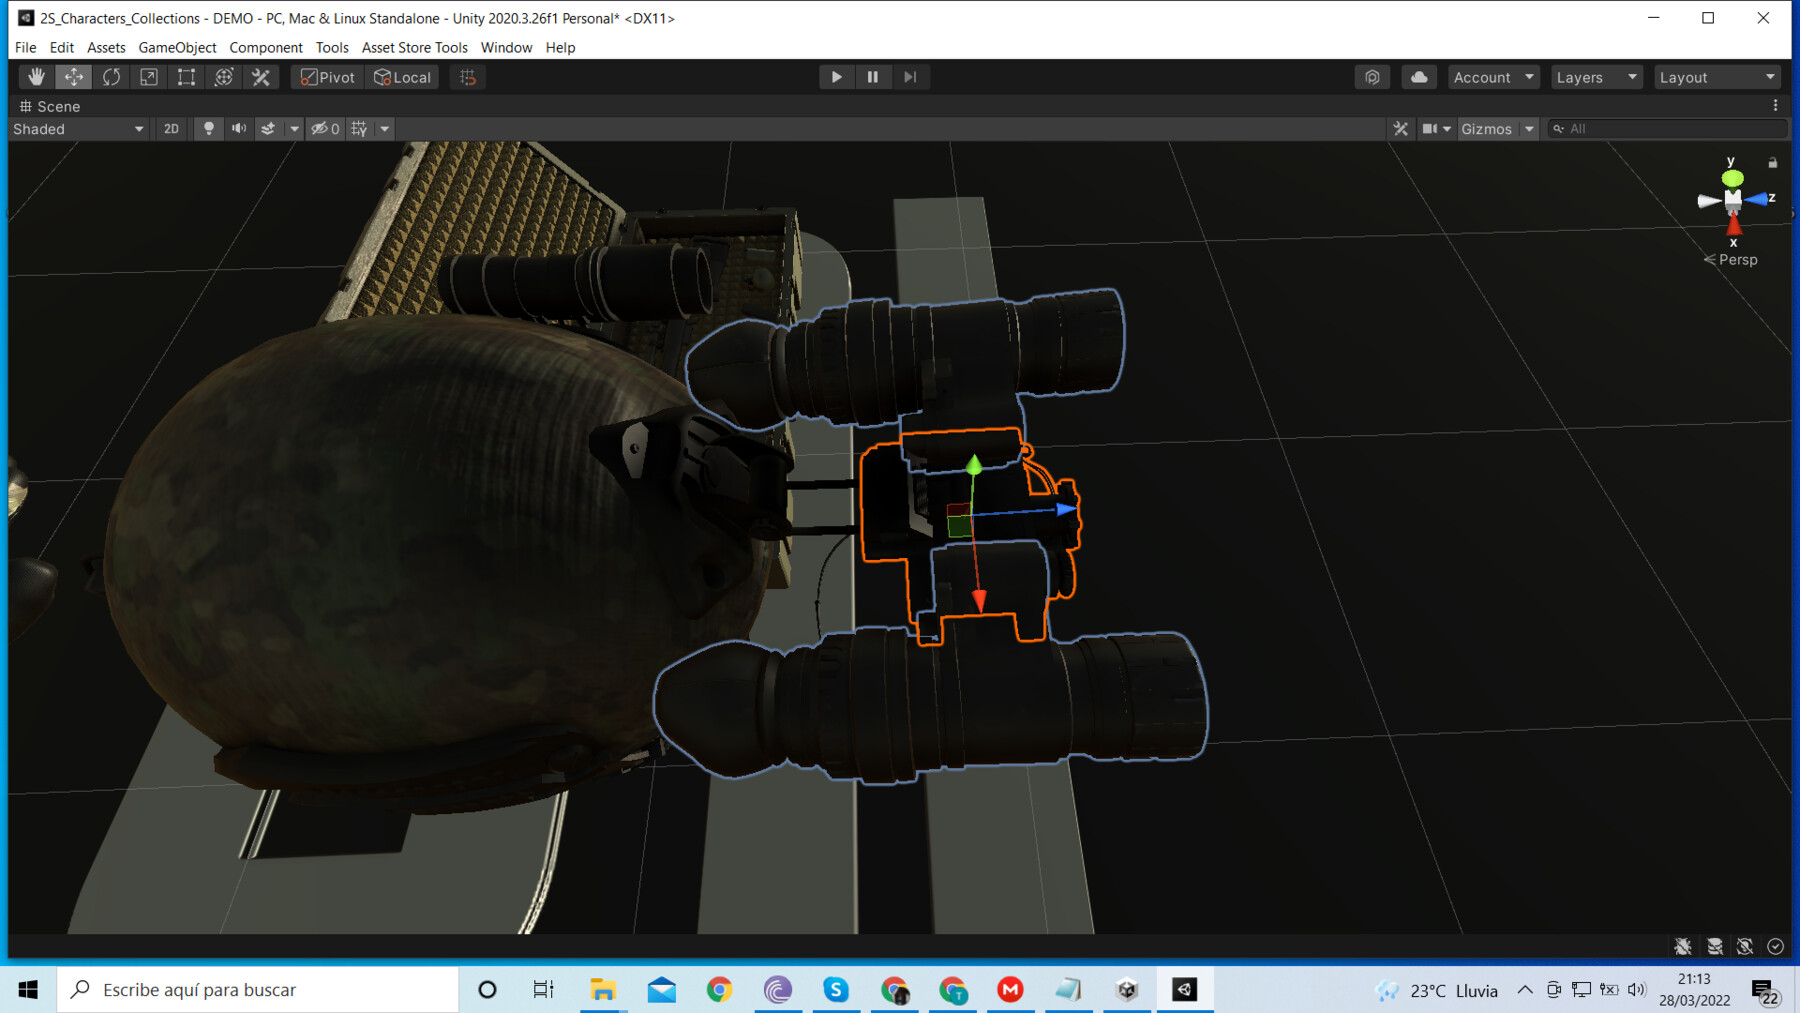Click the scene search field

[1667, 129]
